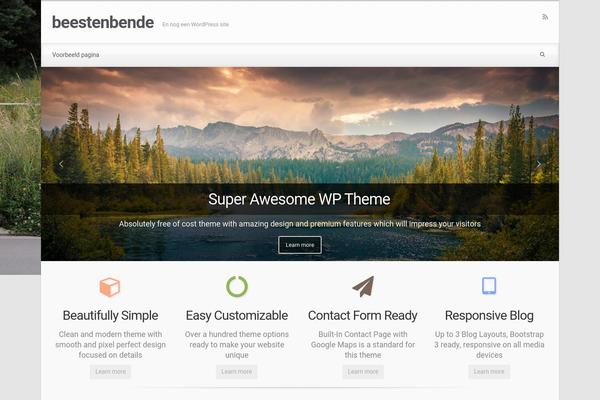600x400 pixels.
Task: Click the green circle refresh icon
Action: pyautogui.click(x=237, y=286)
